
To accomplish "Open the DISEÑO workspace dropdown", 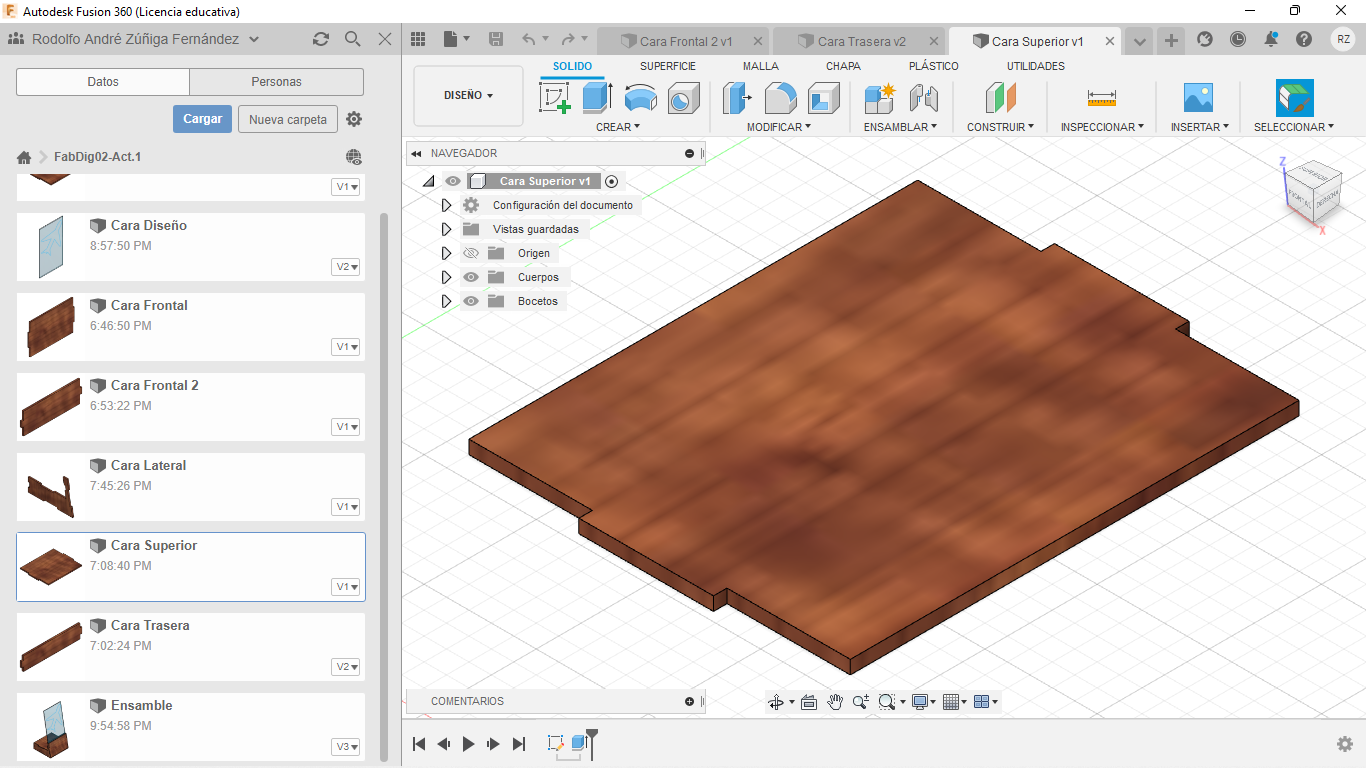I will pyautogui.click(x=468, y=96).
